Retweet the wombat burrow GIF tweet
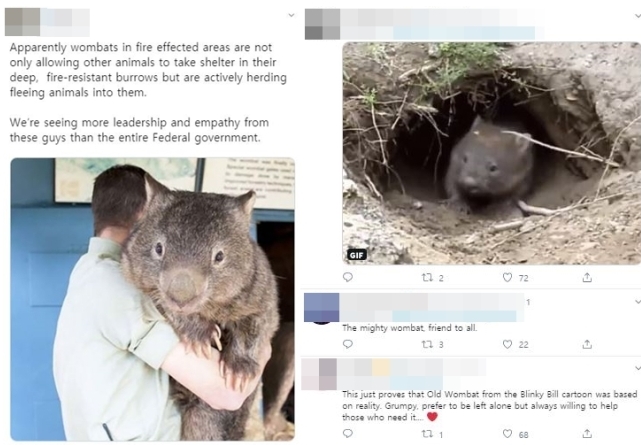 coord(427,278)
